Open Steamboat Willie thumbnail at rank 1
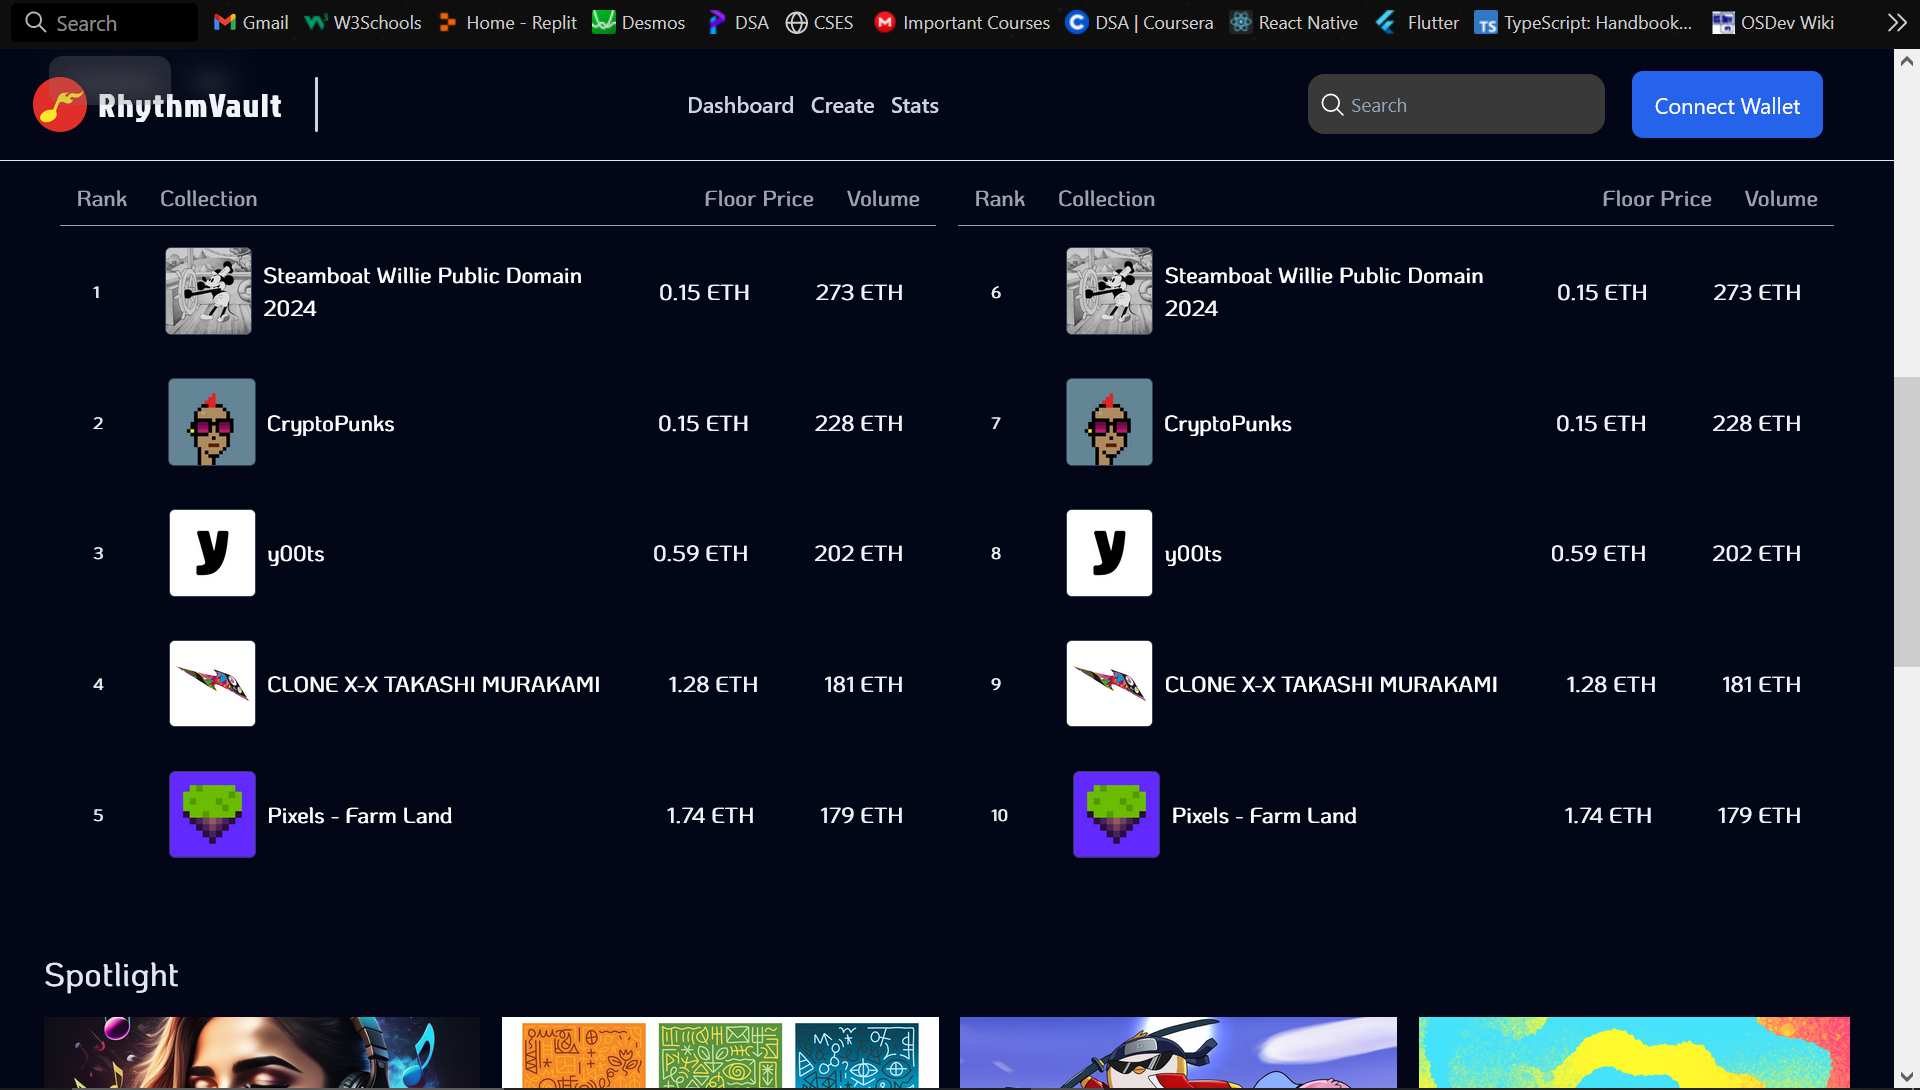The image size is (1920, 1090). point(208,291)
